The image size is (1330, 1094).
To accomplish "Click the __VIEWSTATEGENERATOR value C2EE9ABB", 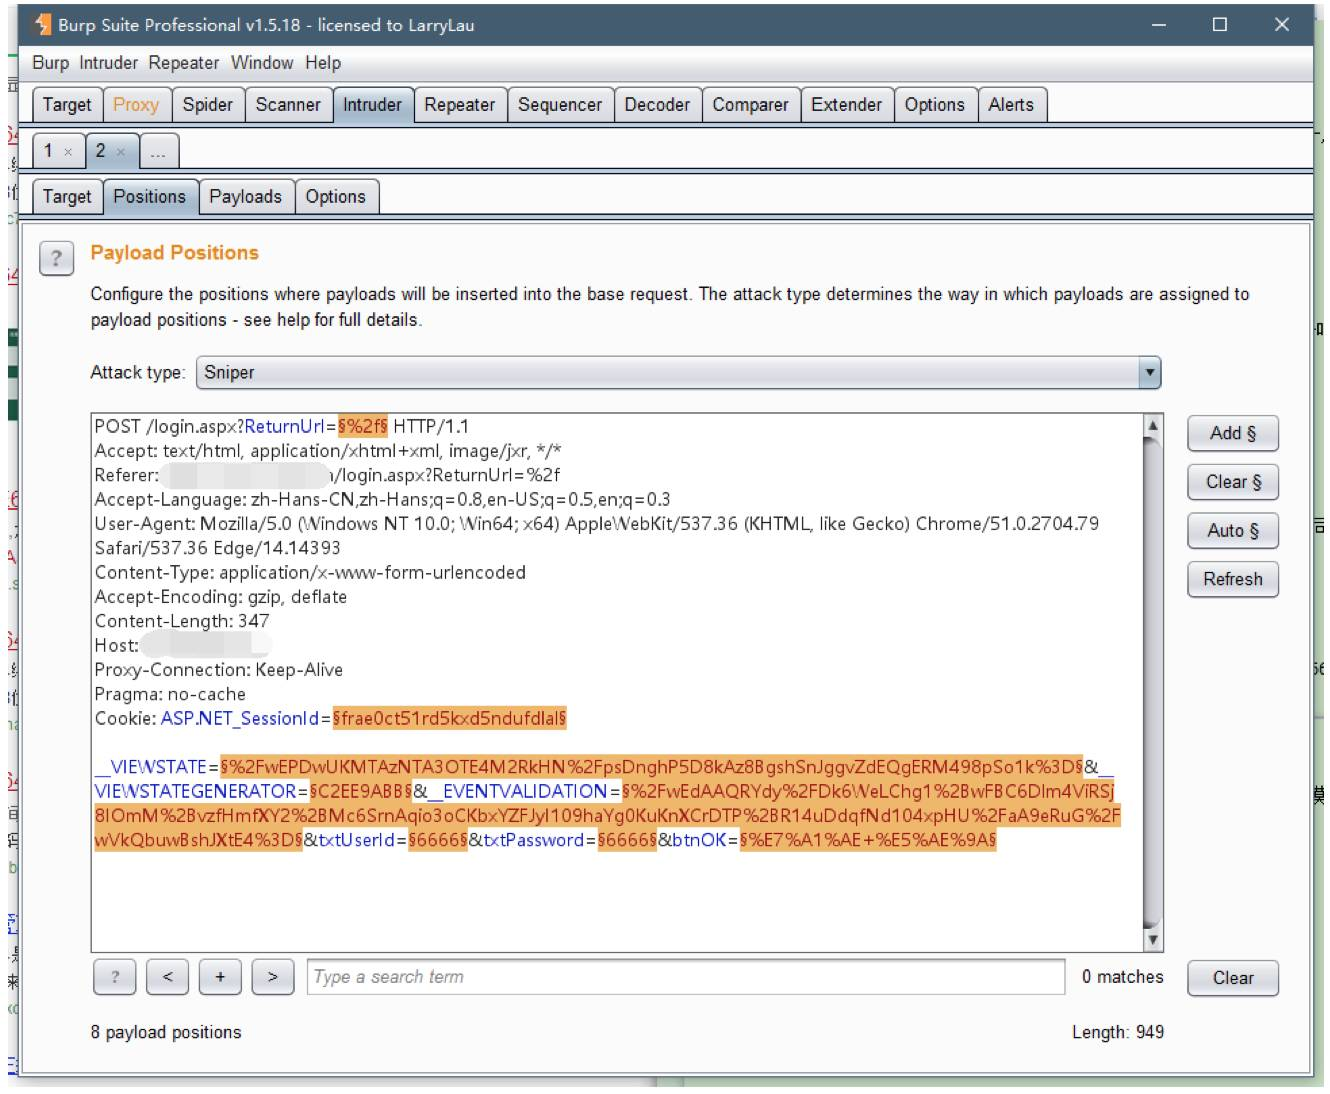I will [x=361, y=791].
